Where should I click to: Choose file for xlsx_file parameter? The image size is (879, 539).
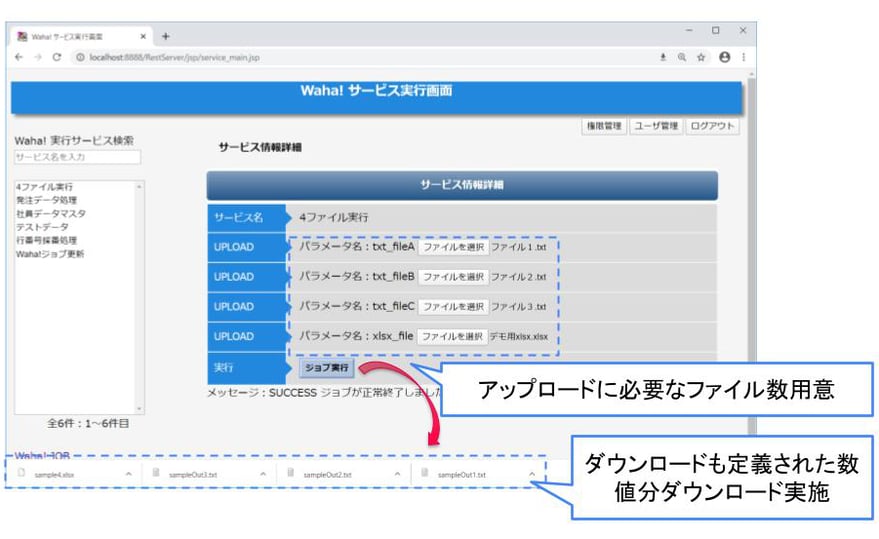452,336
